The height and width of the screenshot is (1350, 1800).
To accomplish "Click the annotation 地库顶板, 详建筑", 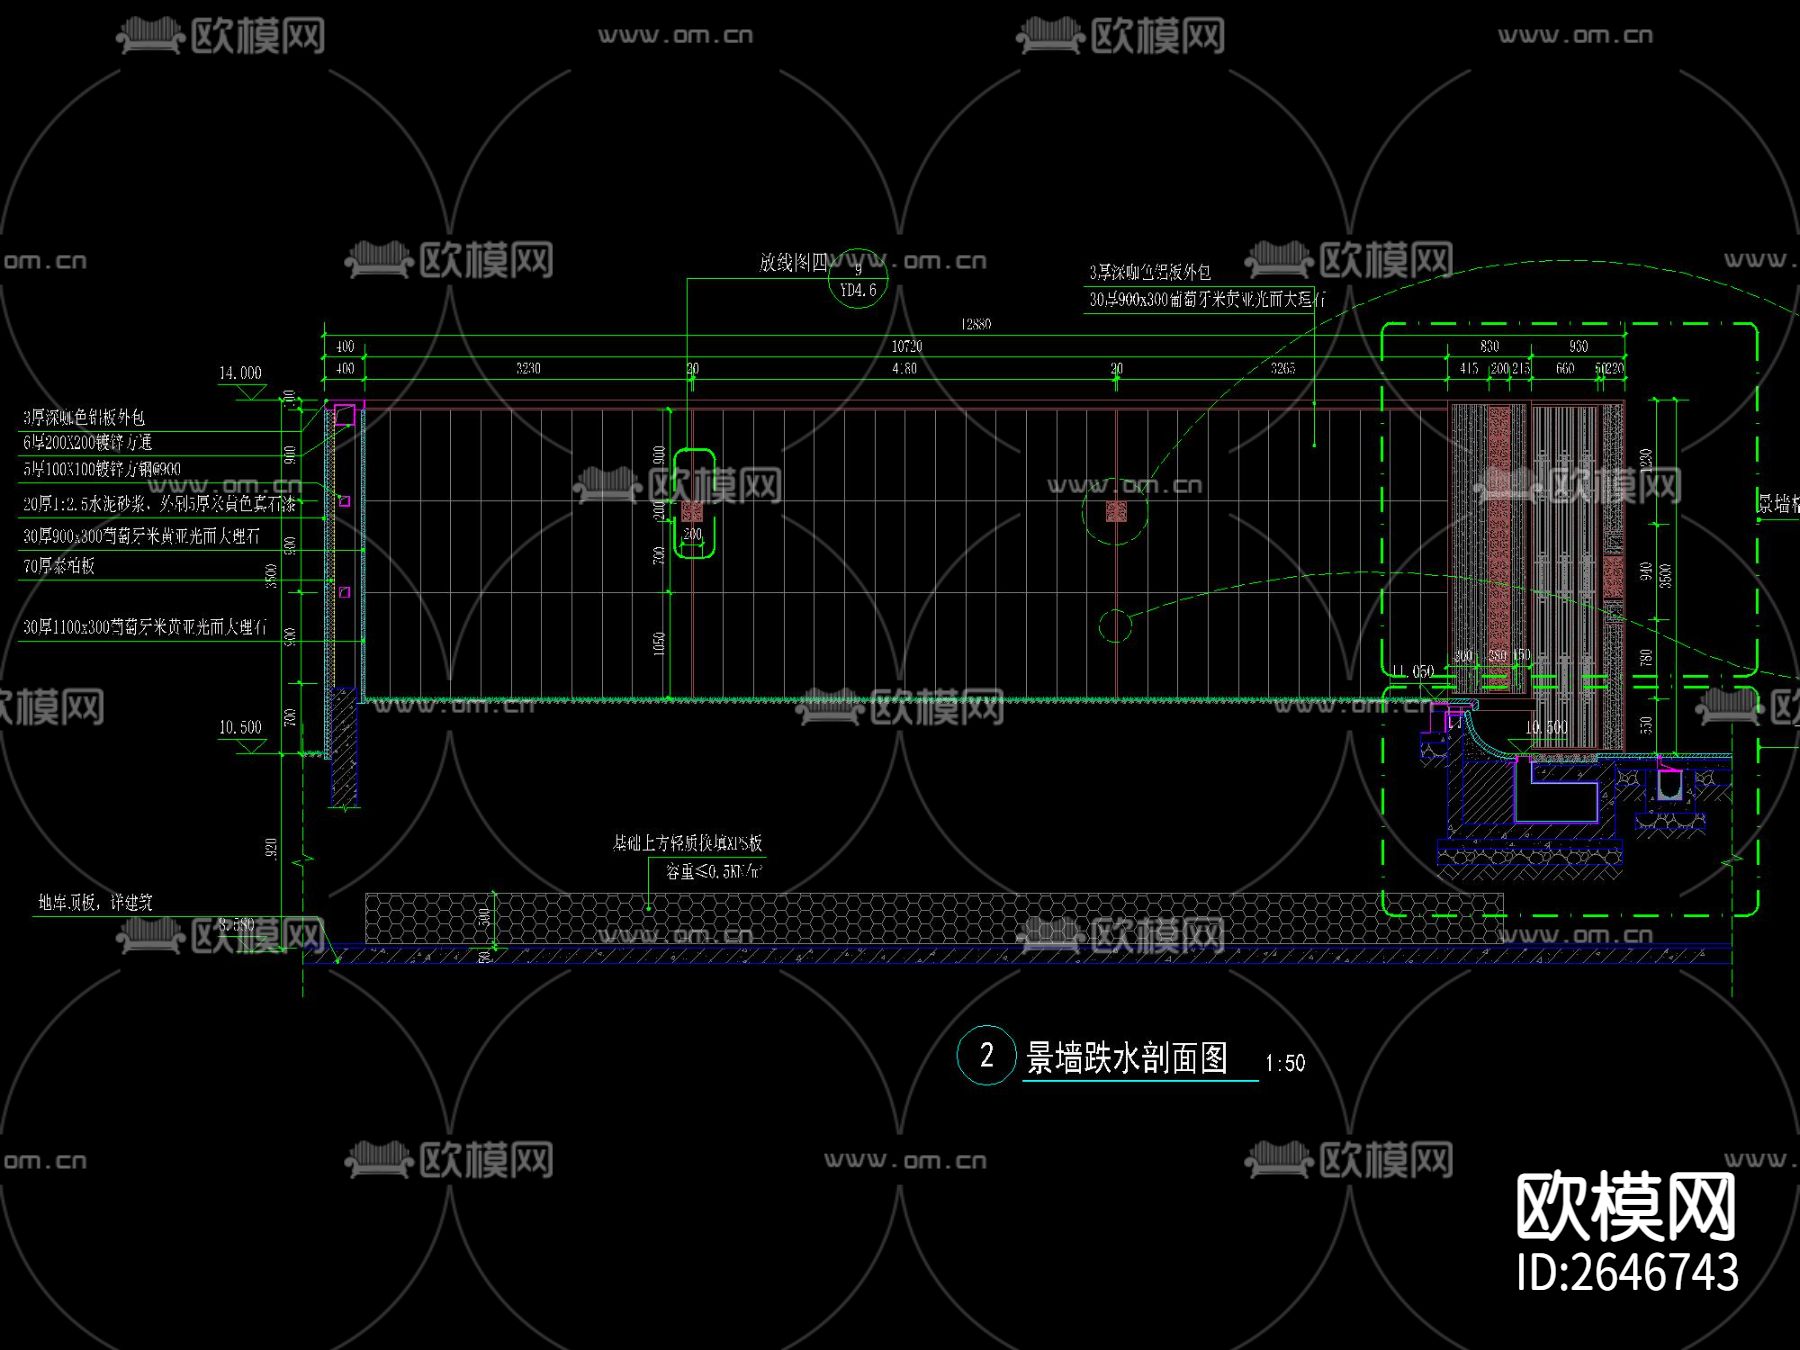I will (x=95, y=902).
